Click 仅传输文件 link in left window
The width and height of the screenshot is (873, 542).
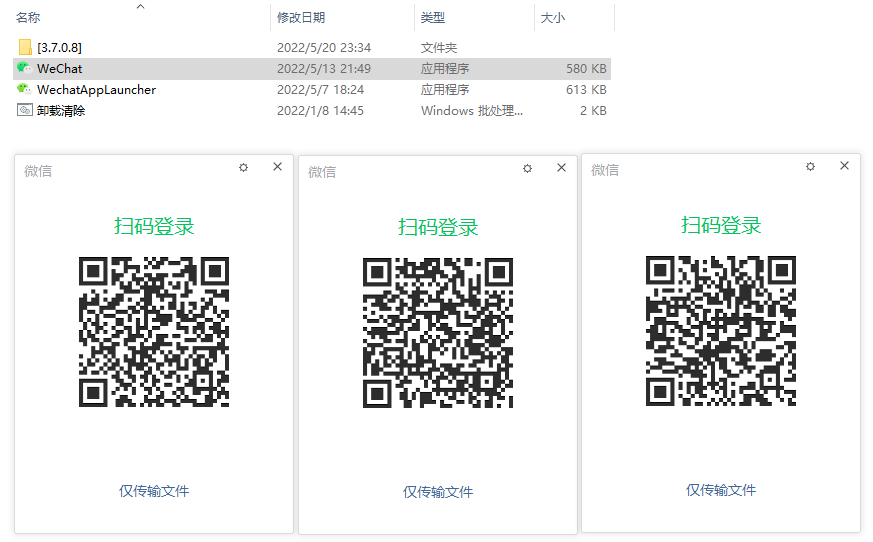coord(154,491)
